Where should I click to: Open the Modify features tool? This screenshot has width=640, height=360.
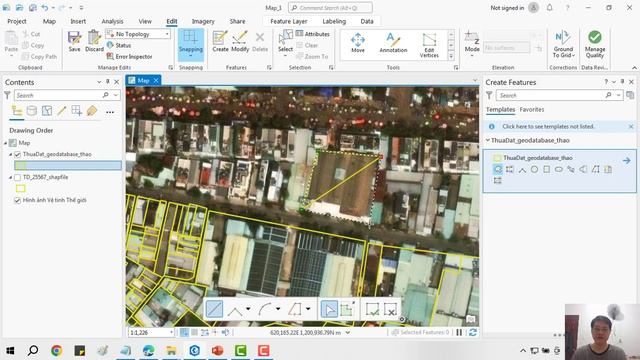240,41
